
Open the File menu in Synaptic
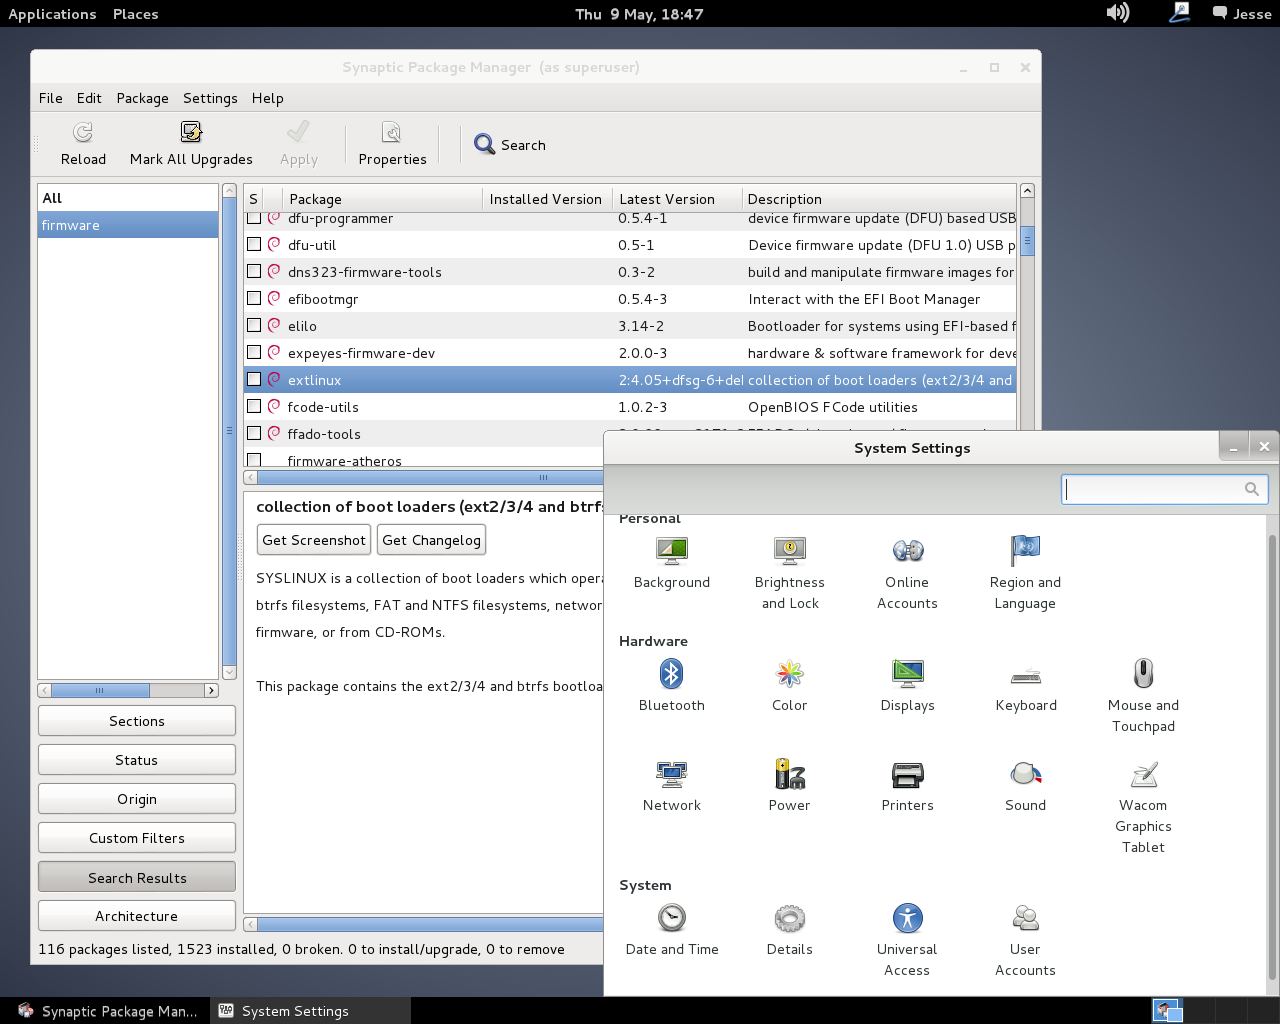[51, 98]
